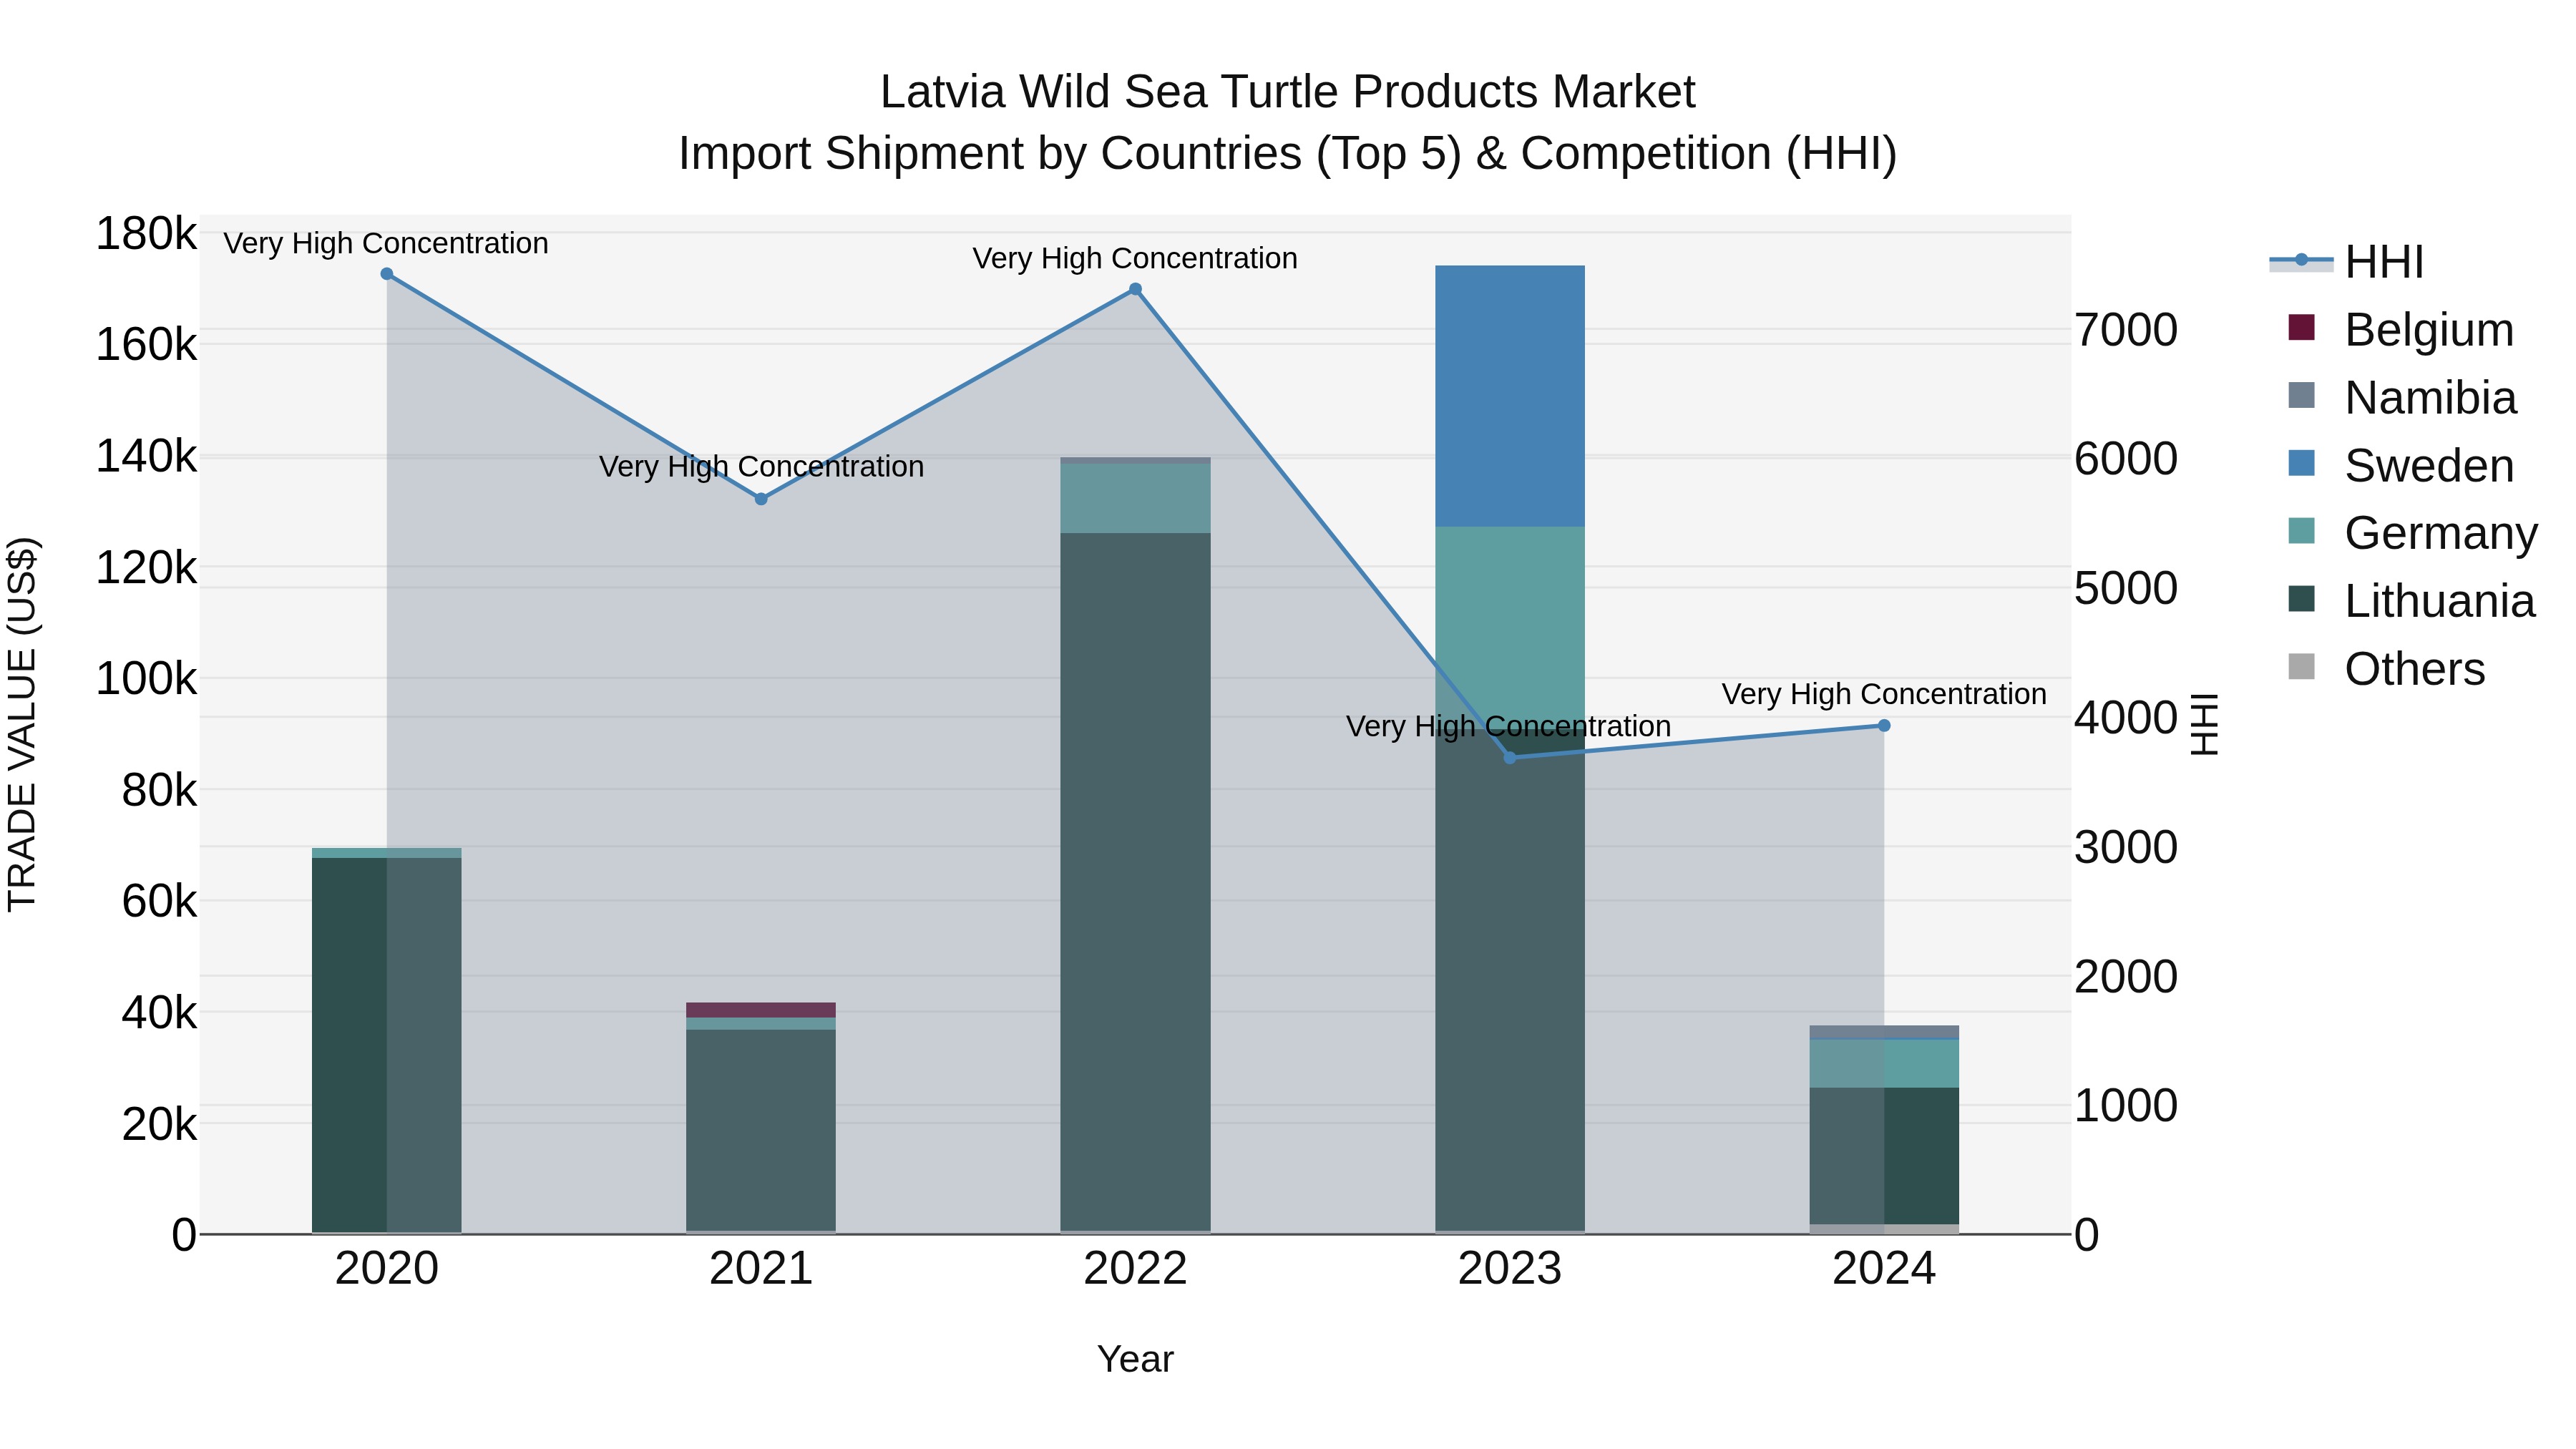The image size is (2576, 1449).
Task: Click the Germany bar segment in 2022
Action: pos(1135,498)
